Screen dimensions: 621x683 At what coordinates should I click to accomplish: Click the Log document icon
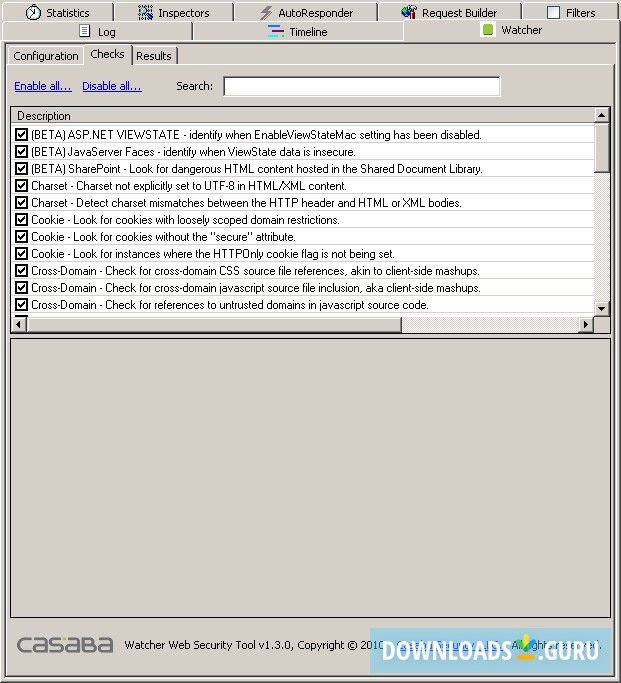[85, 31]
